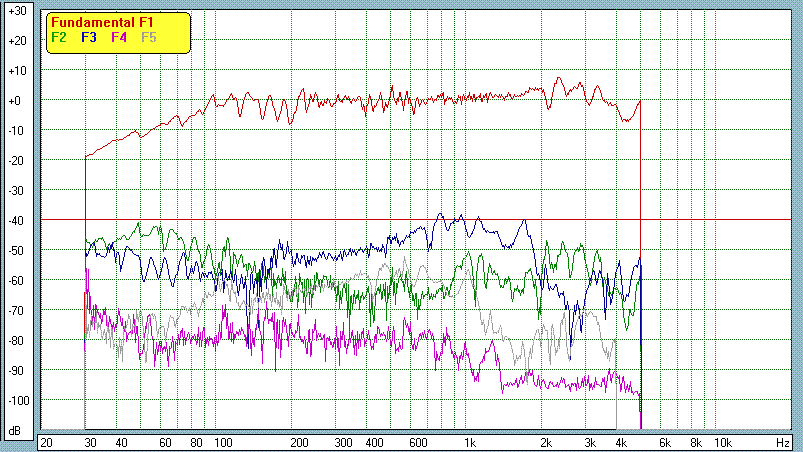Click the -100 dB axis label
The image size is (803, 452).
pyautogui.click(x=18, y=400)
